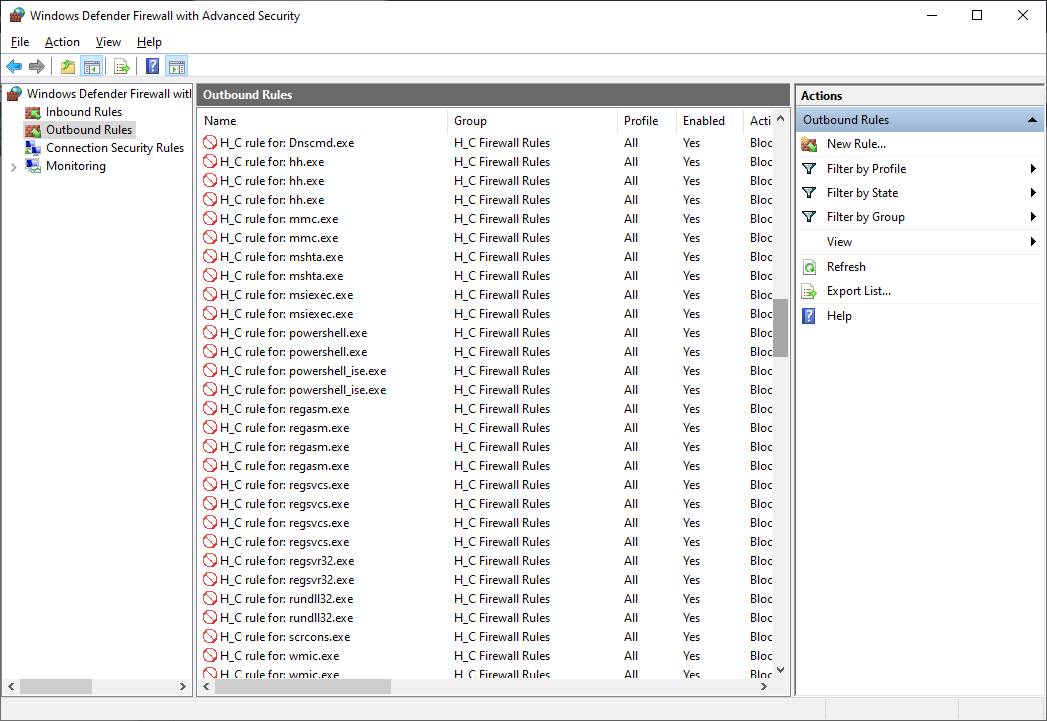
Task: Expand the Monitoring tree node
Action: (x=13, y=167)
